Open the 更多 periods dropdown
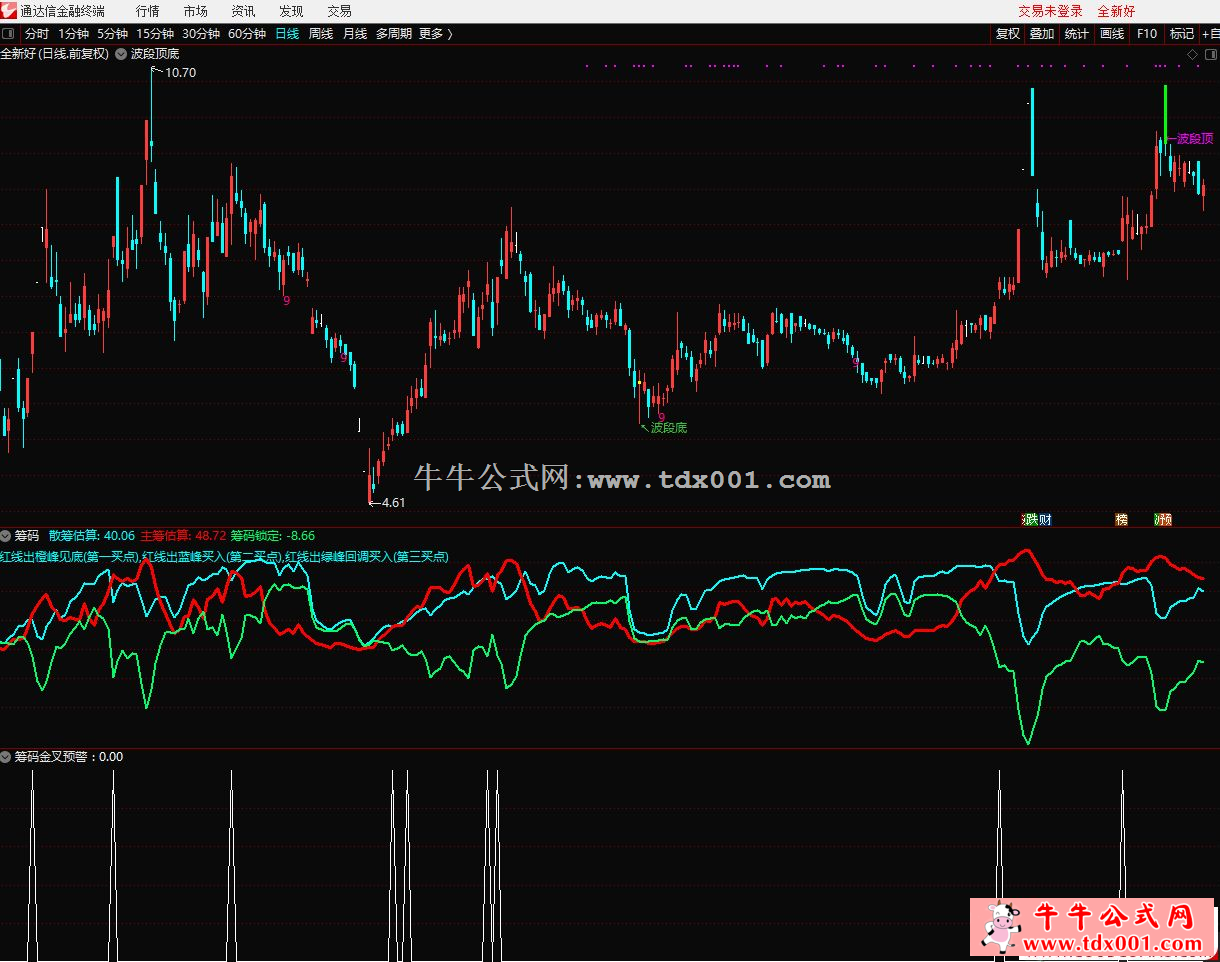Viewport: 1220px width, 962px height. coord(436,34)
